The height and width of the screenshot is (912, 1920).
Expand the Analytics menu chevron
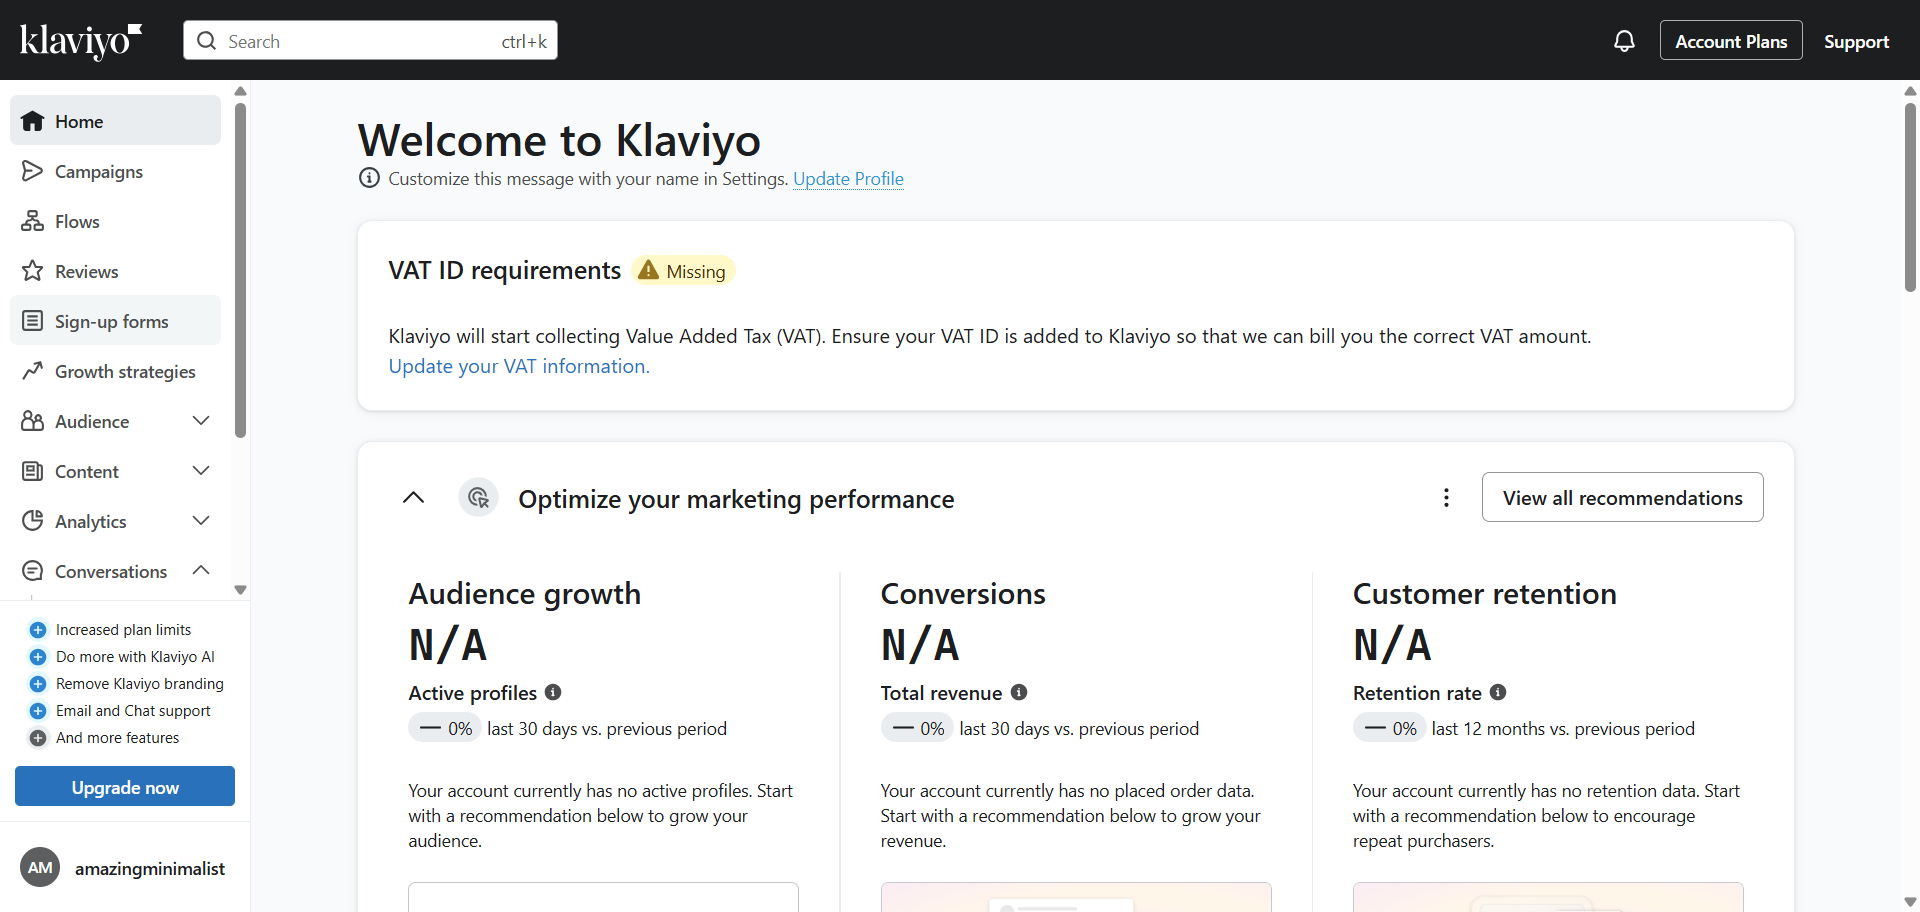pos(201,521)
